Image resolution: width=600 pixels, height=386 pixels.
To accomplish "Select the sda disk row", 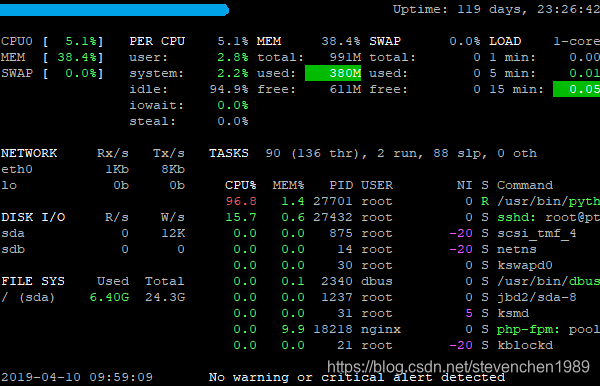I will pyautogui.click(x=93, y=233).
